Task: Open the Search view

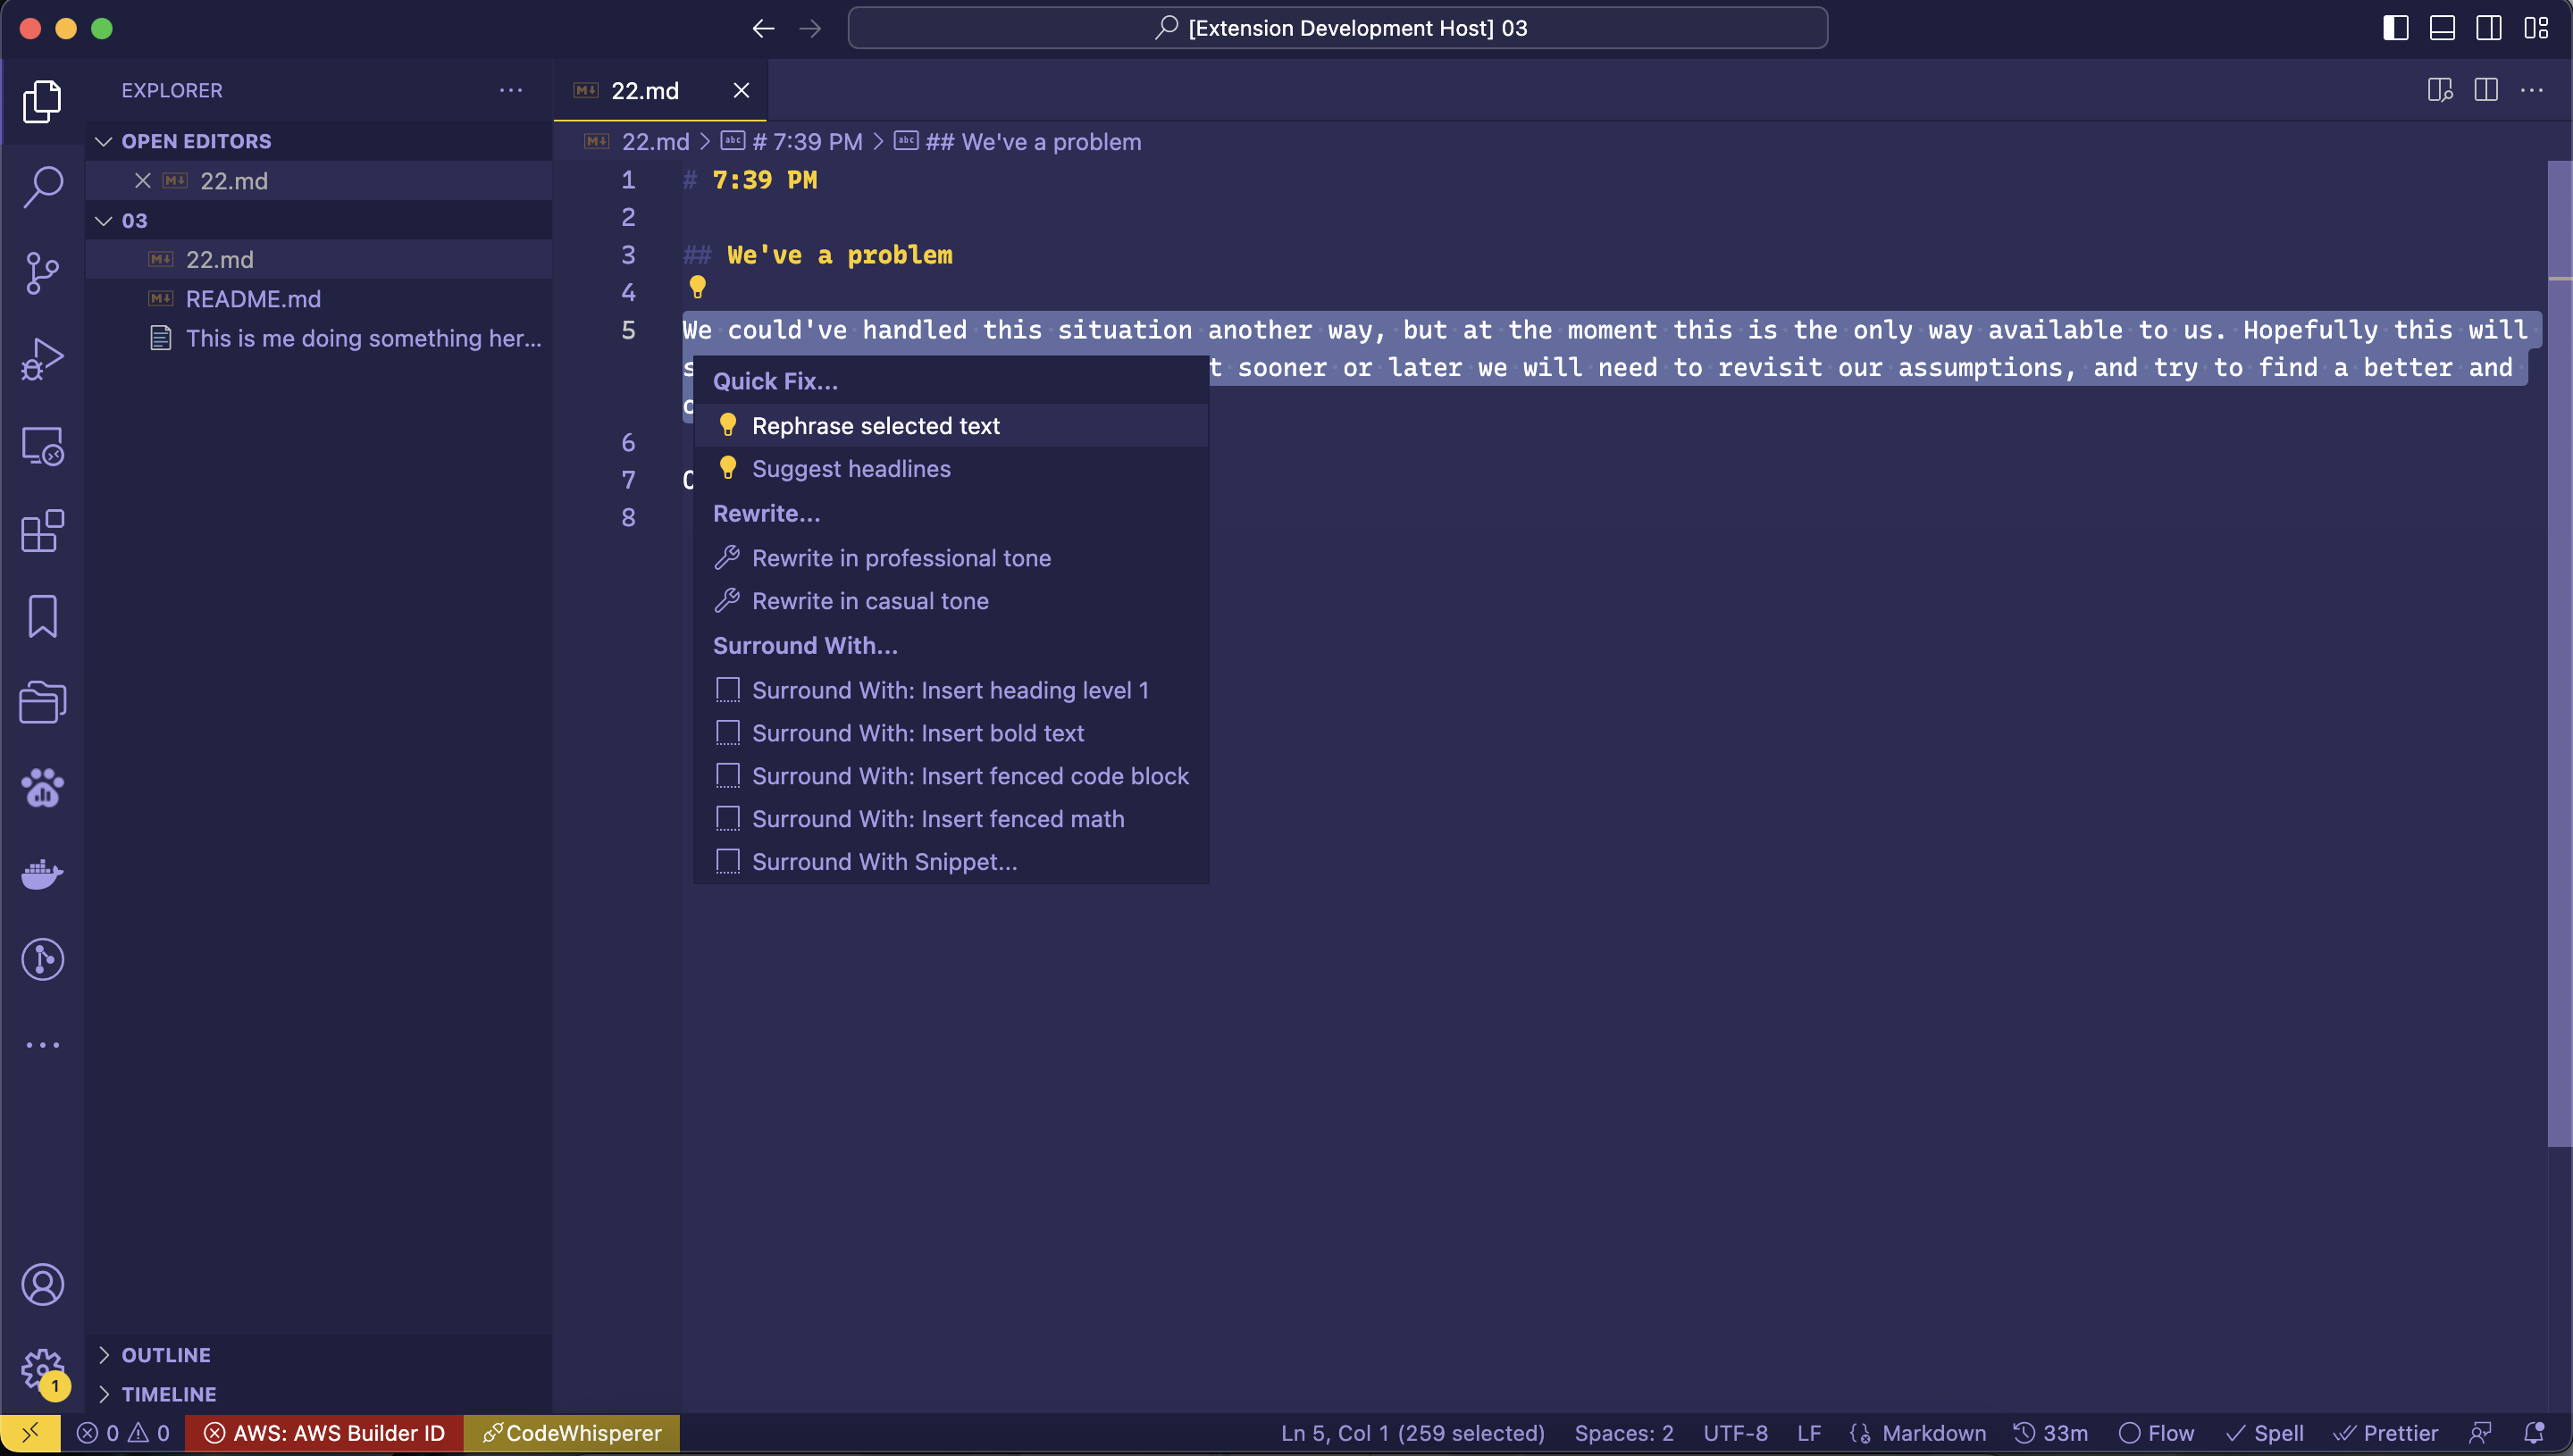Action: tap(42, 187)
